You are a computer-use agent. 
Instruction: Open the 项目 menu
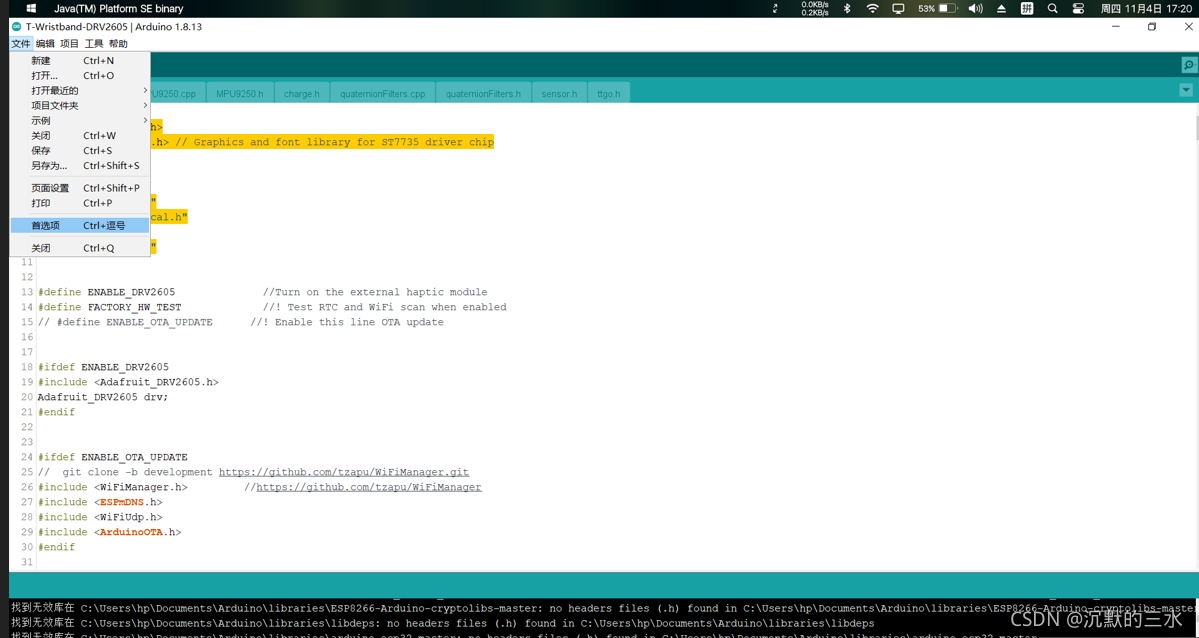[x=70, y=44]
